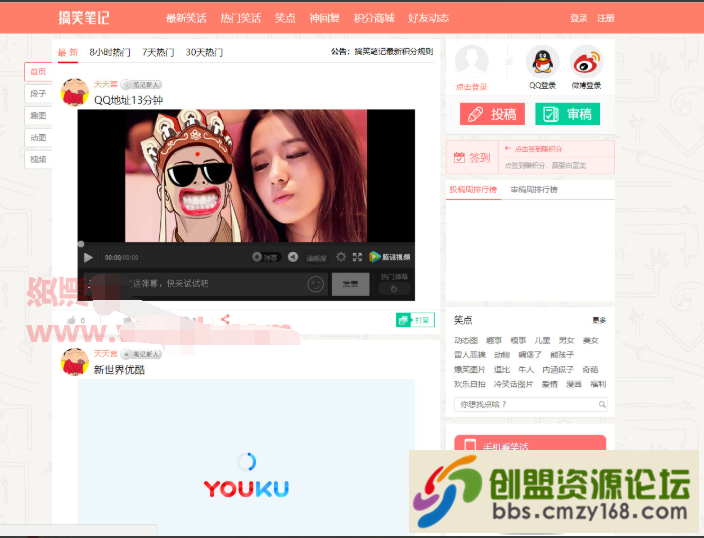Open the 搞笑笔记最新积分规则 announcement
Image resolution: width=704 pixels, height=538 pixels.
tap(394, 52)
